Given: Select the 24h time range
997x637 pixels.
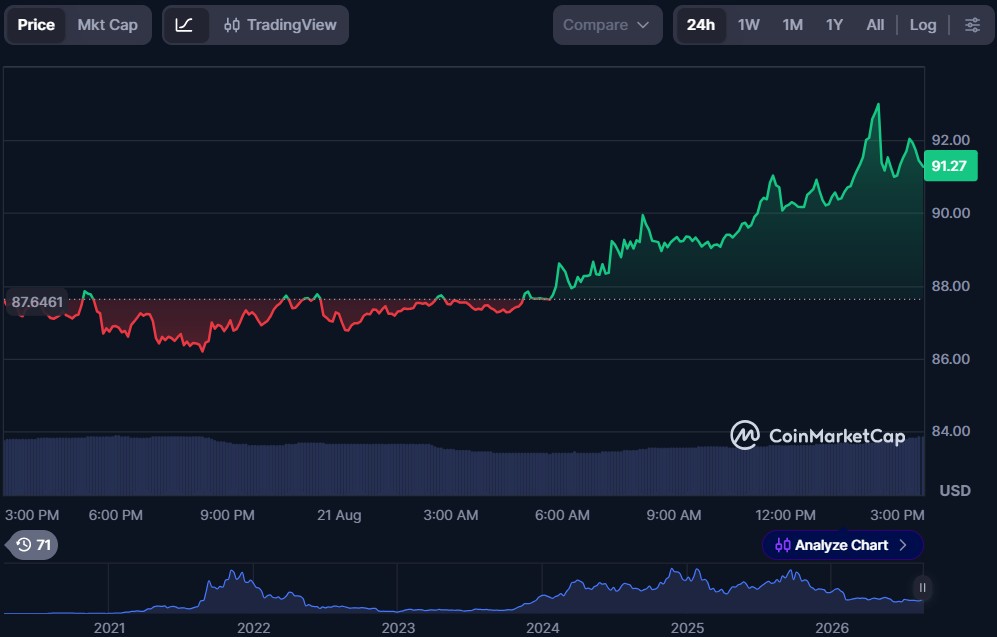Looking at the screenshot, I should [x=701, y=25].
